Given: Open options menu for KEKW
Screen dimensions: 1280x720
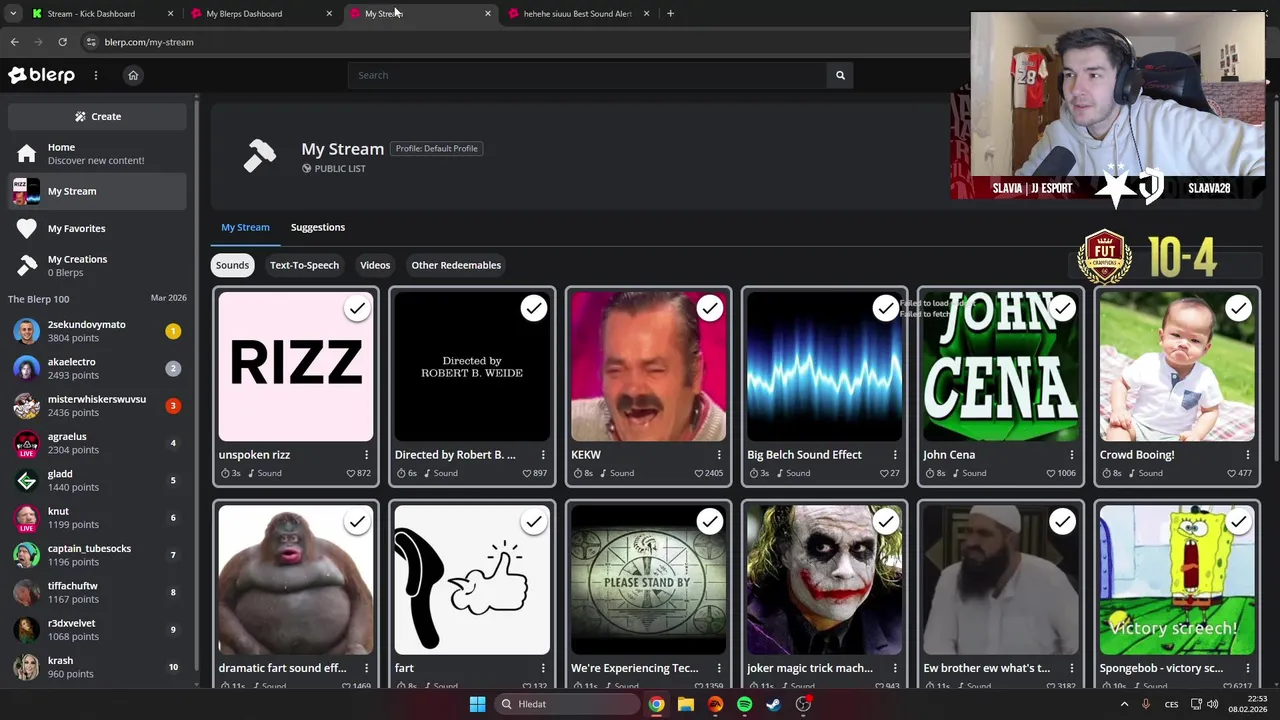Looking at the screenshot, I should [x=719, y=455].
